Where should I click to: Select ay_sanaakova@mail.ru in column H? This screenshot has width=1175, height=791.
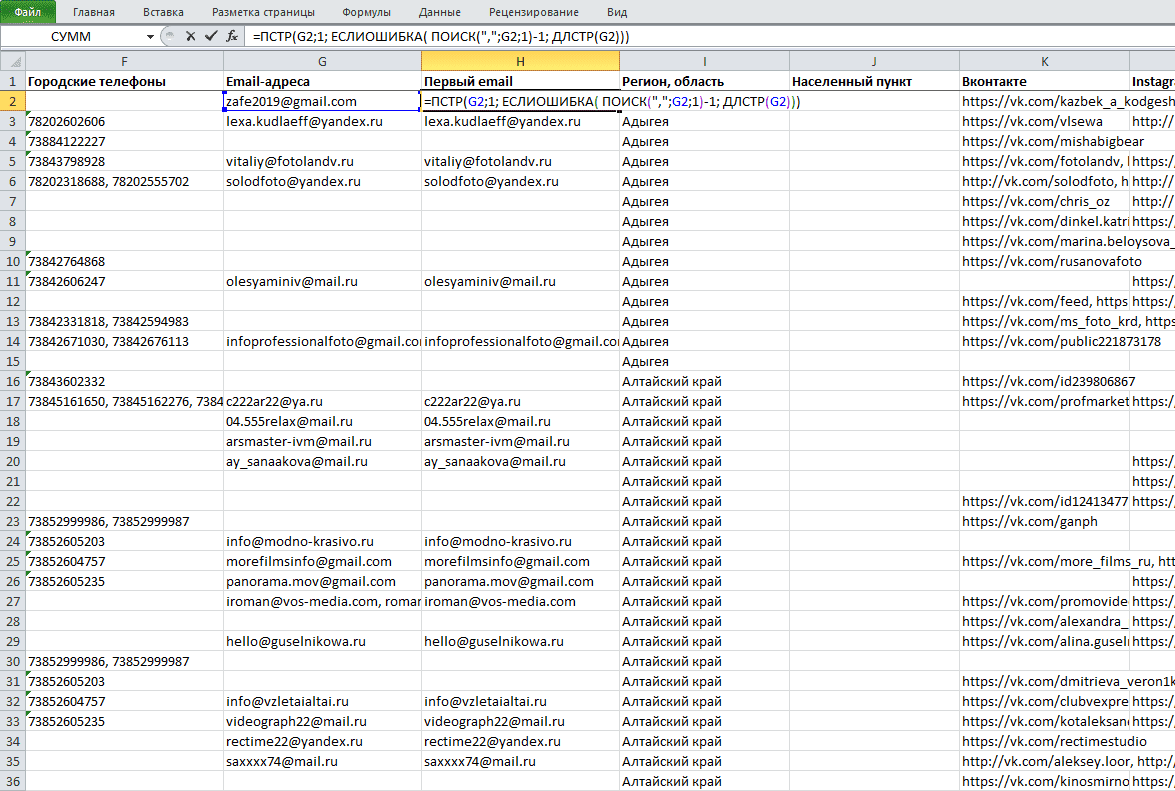520,461
